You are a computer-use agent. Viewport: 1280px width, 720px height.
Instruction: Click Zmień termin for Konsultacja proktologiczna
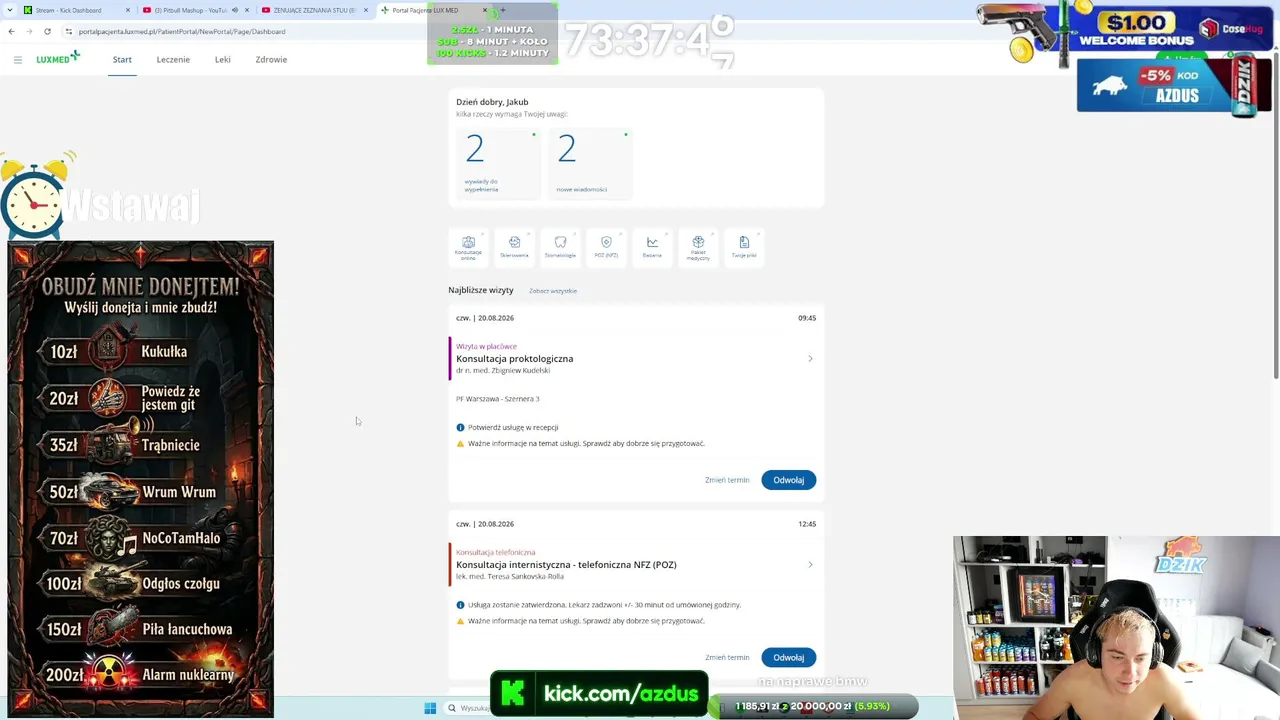click(x=727, y=480)
